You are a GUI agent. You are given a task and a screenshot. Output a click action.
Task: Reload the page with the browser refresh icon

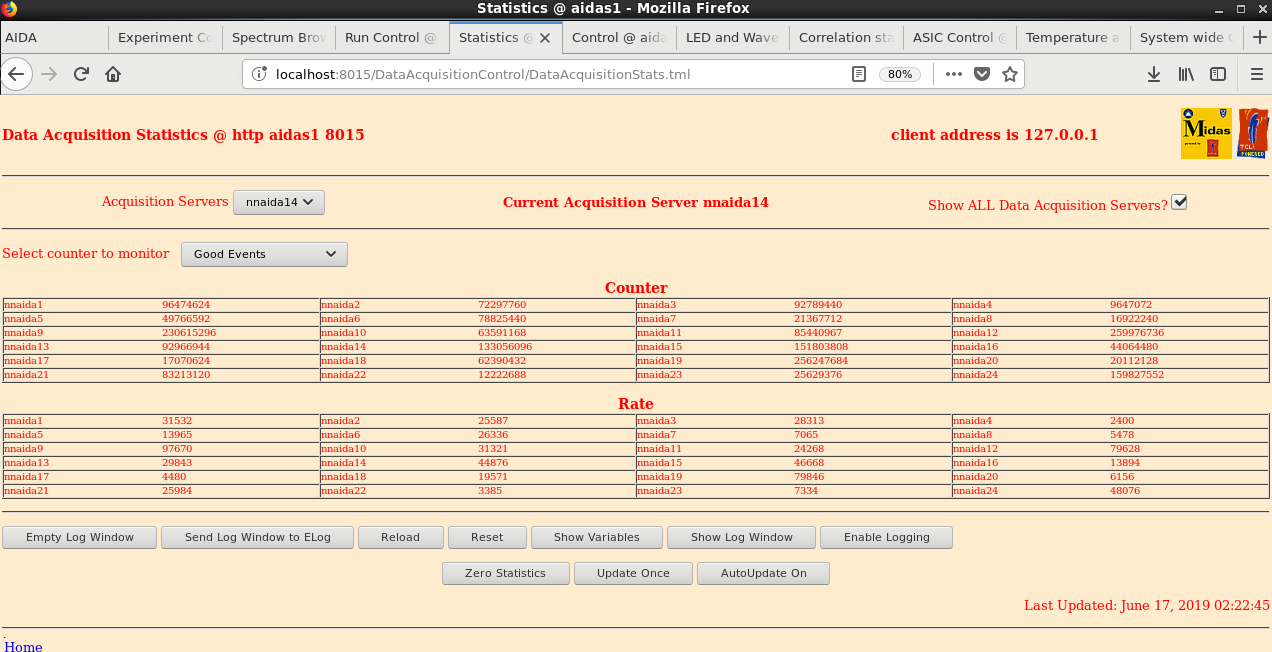[82, 74]
